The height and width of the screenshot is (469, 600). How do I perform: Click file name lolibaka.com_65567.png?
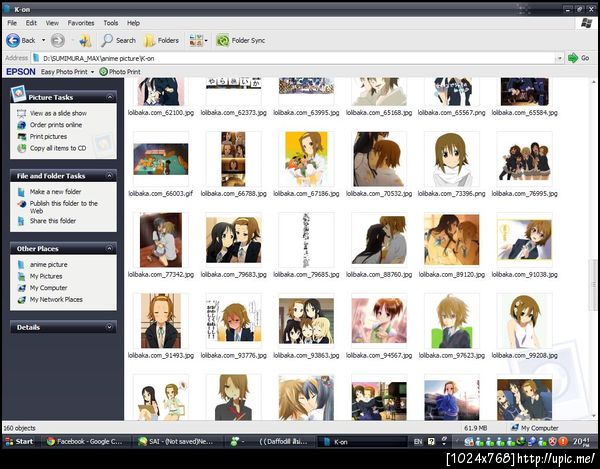(x=452, y=113)
